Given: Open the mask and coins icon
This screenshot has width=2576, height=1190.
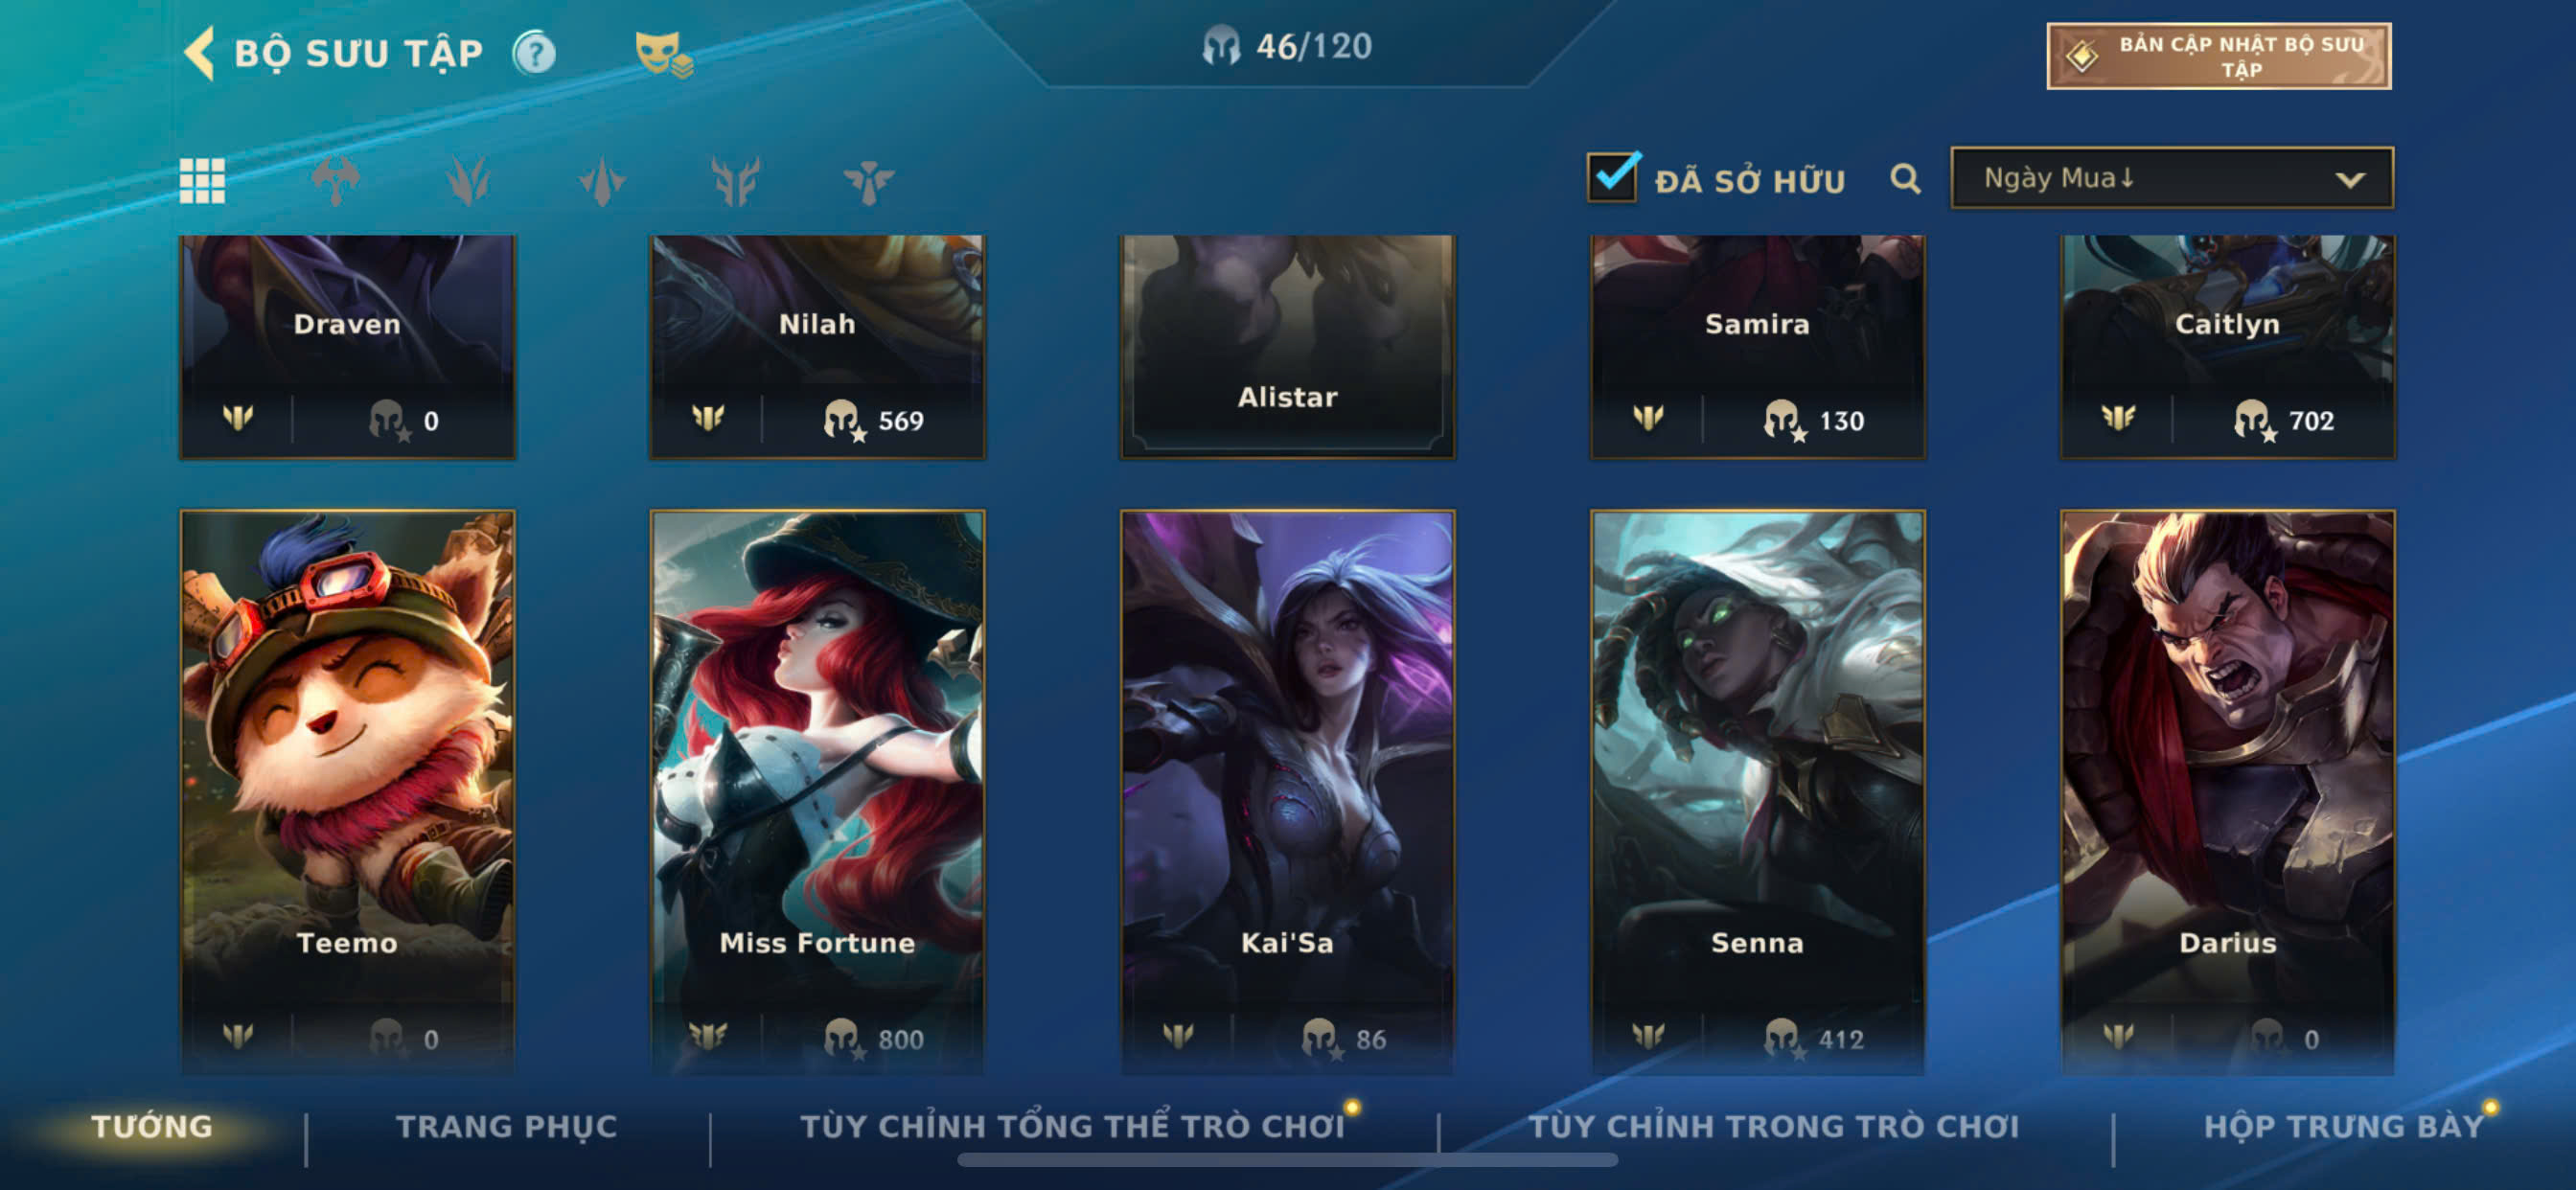Looking at the screenshot, I should [664, 54].
